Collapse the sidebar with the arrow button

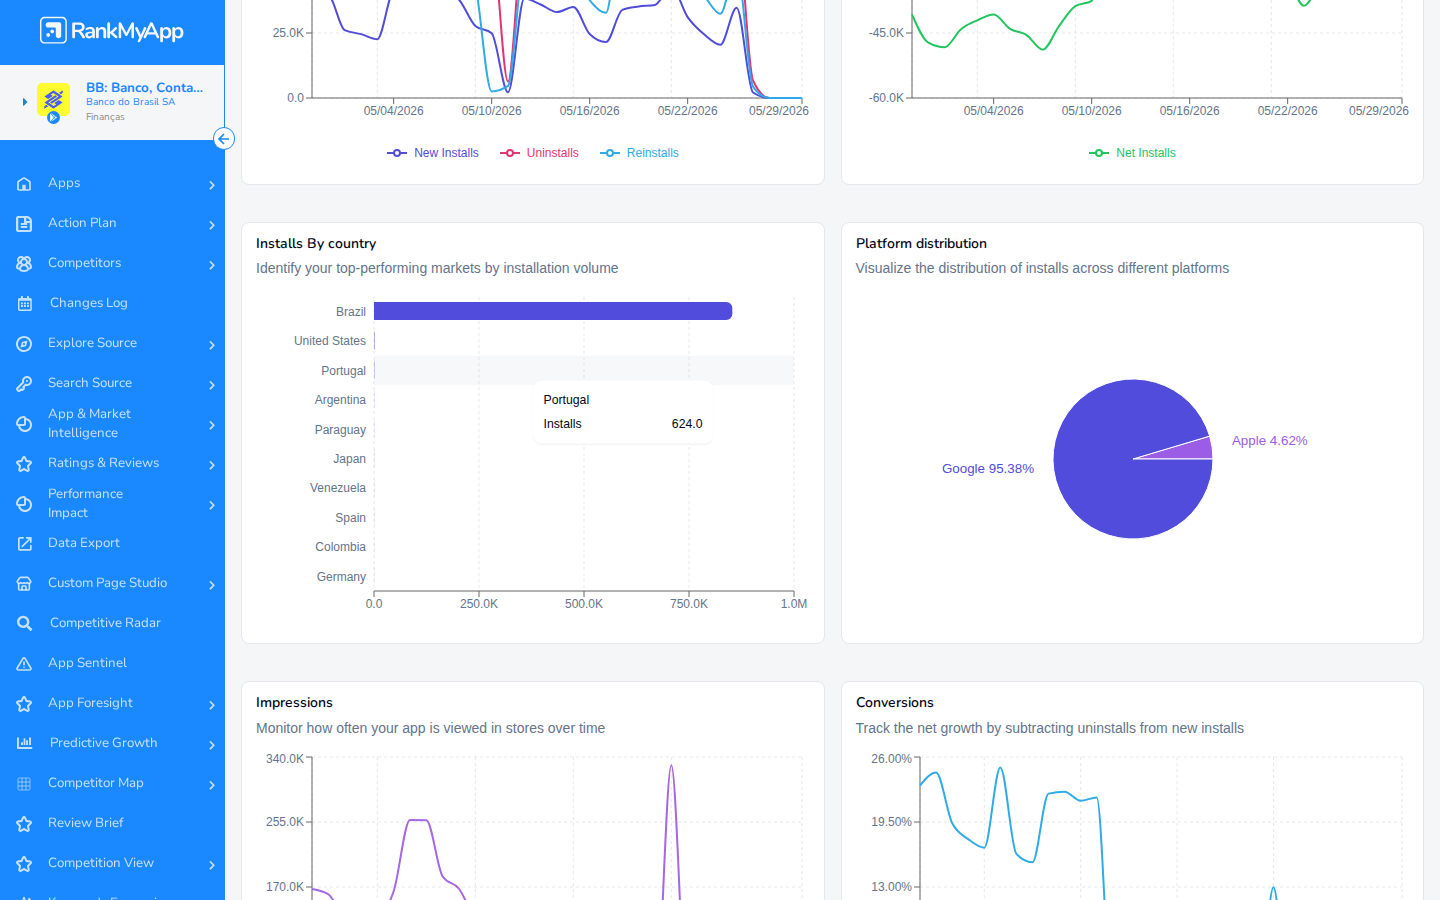[x=224, y=139]
